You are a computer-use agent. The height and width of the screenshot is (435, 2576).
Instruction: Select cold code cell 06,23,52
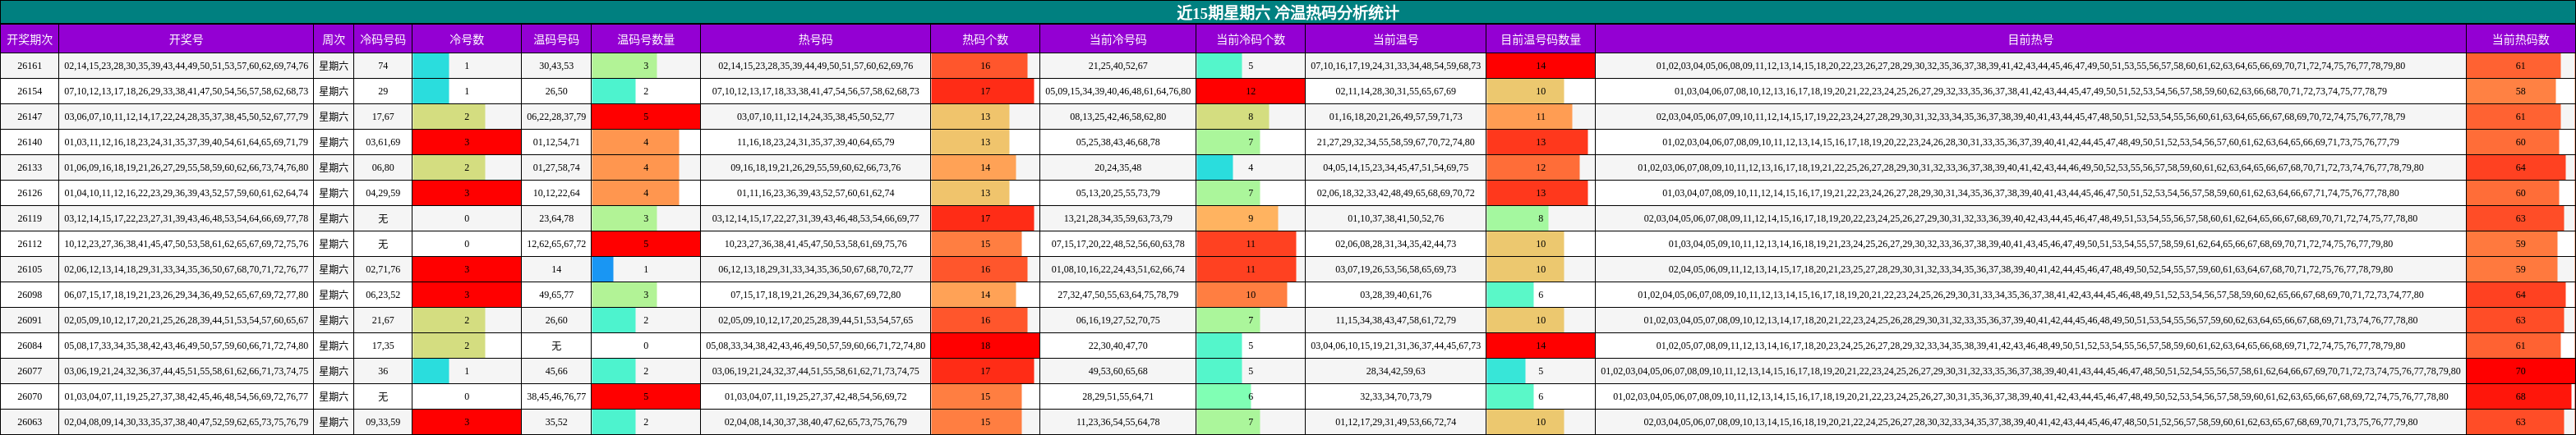[x=383, y=295]
